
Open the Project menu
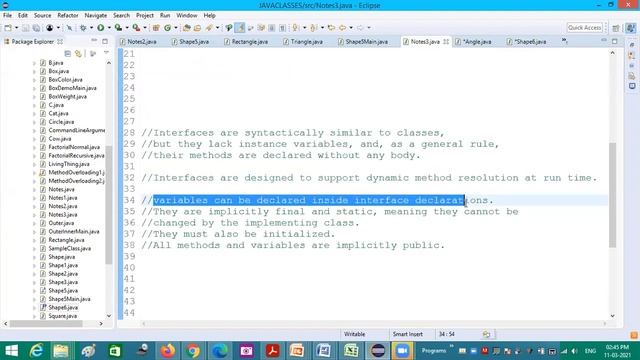[144, 16]
